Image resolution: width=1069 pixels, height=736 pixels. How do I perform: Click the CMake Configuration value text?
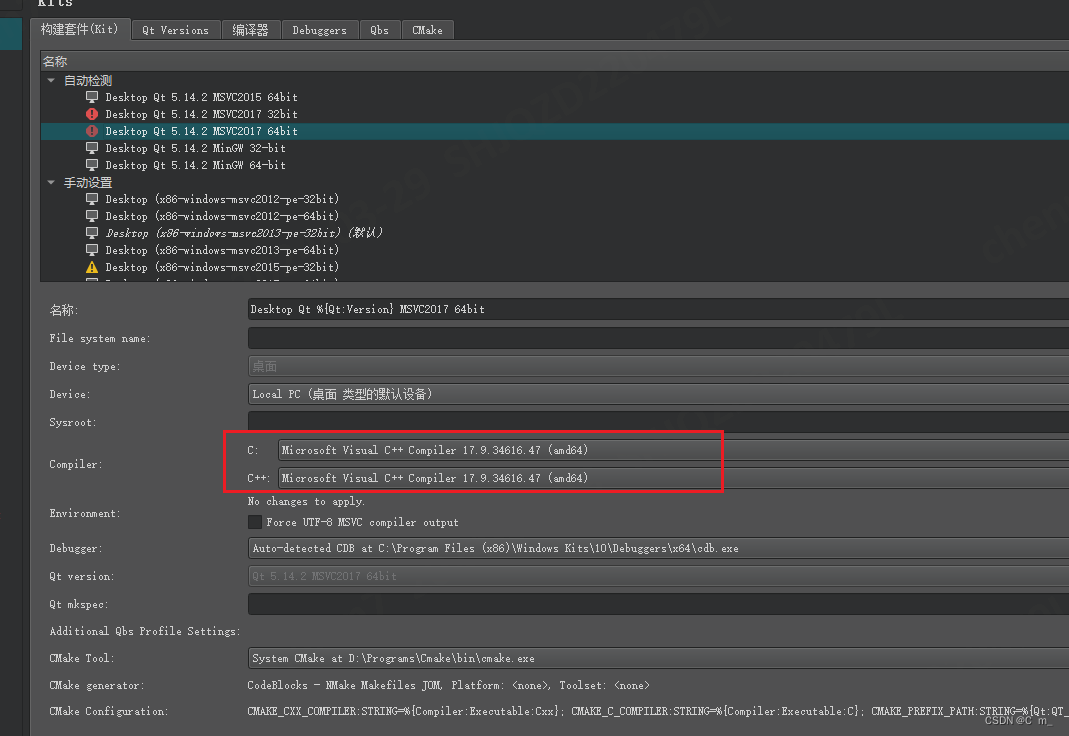tap(658, 711)
